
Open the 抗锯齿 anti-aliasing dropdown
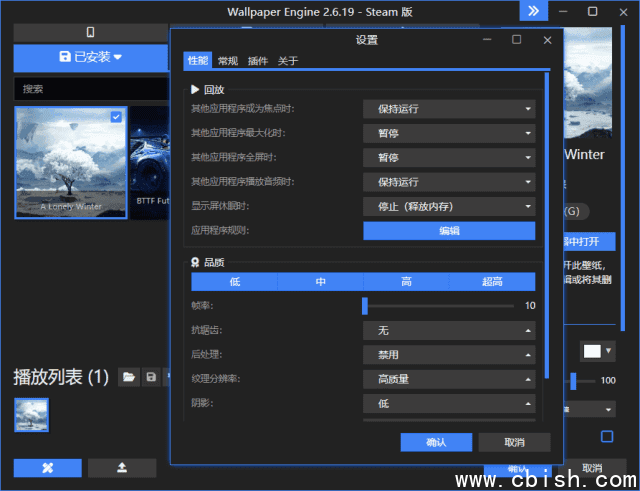(448, 330)
